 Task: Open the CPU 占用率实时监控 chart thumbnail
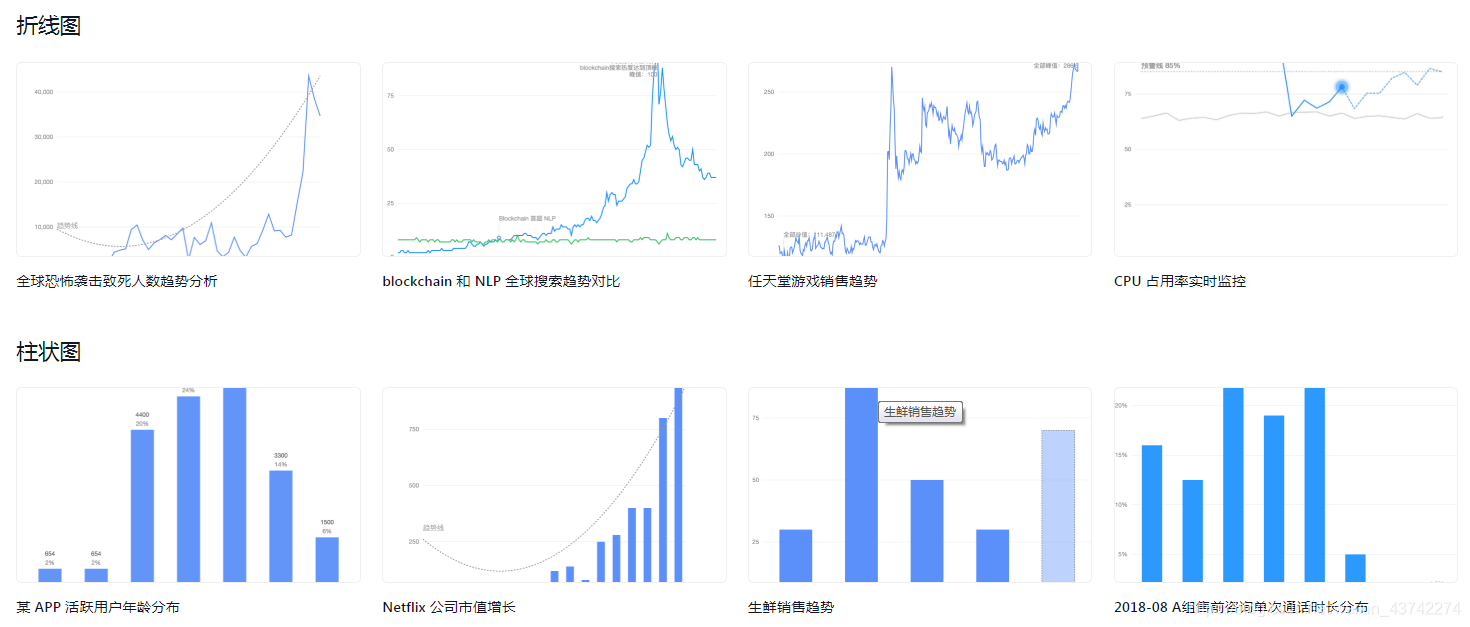click(1286, 159)
